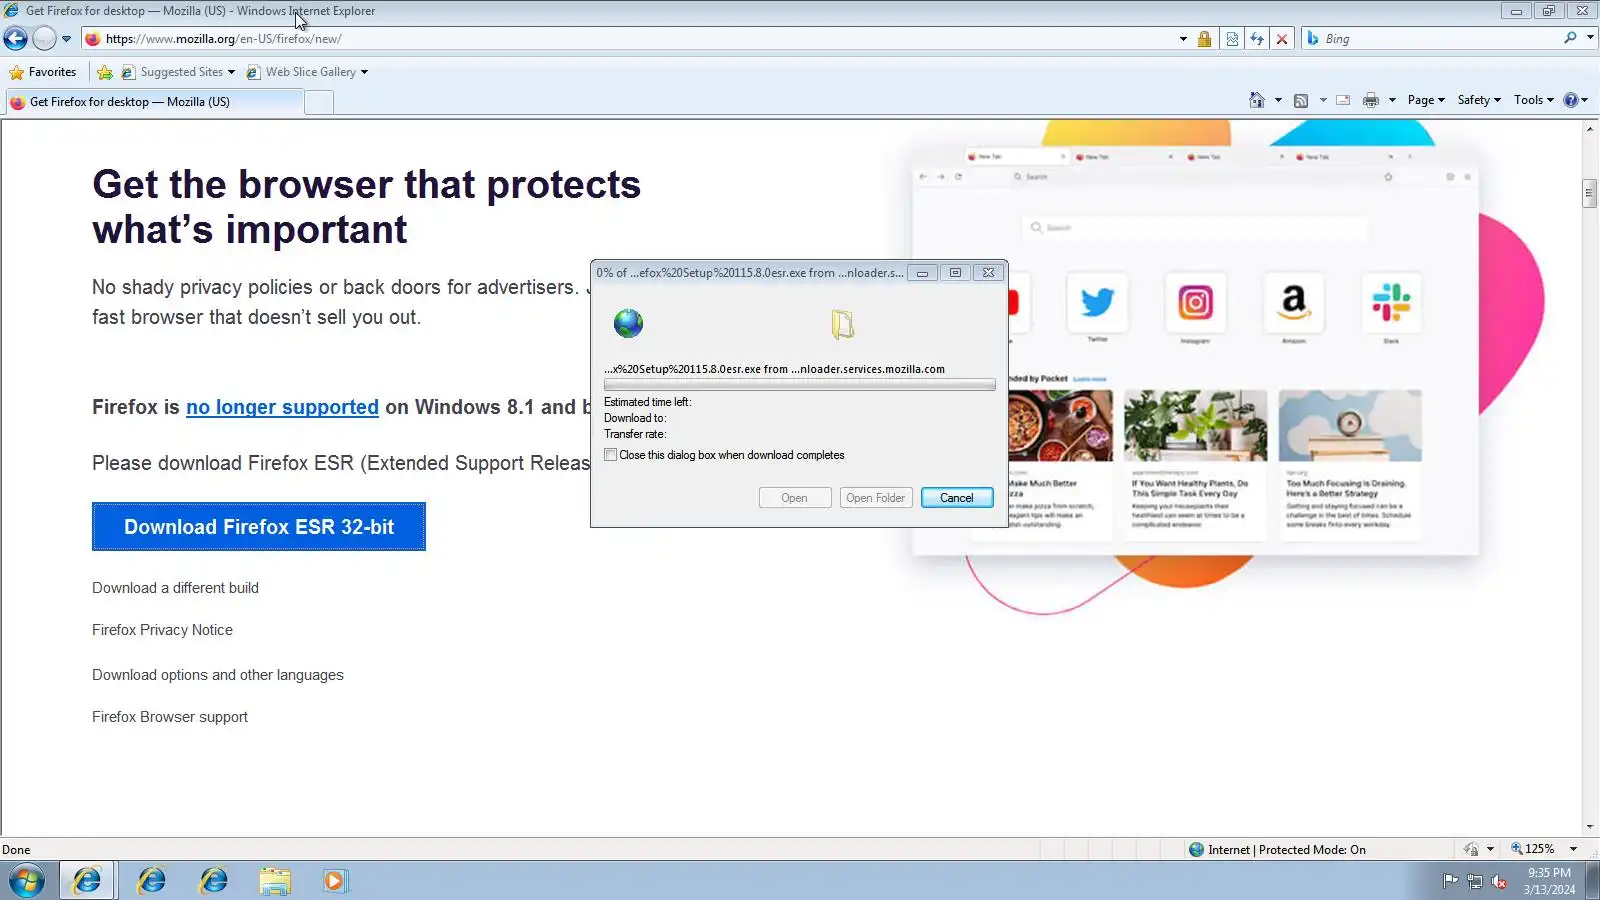Click the network tray icon
Screen dimensions: 1600x900
(x=1475, y=881)
